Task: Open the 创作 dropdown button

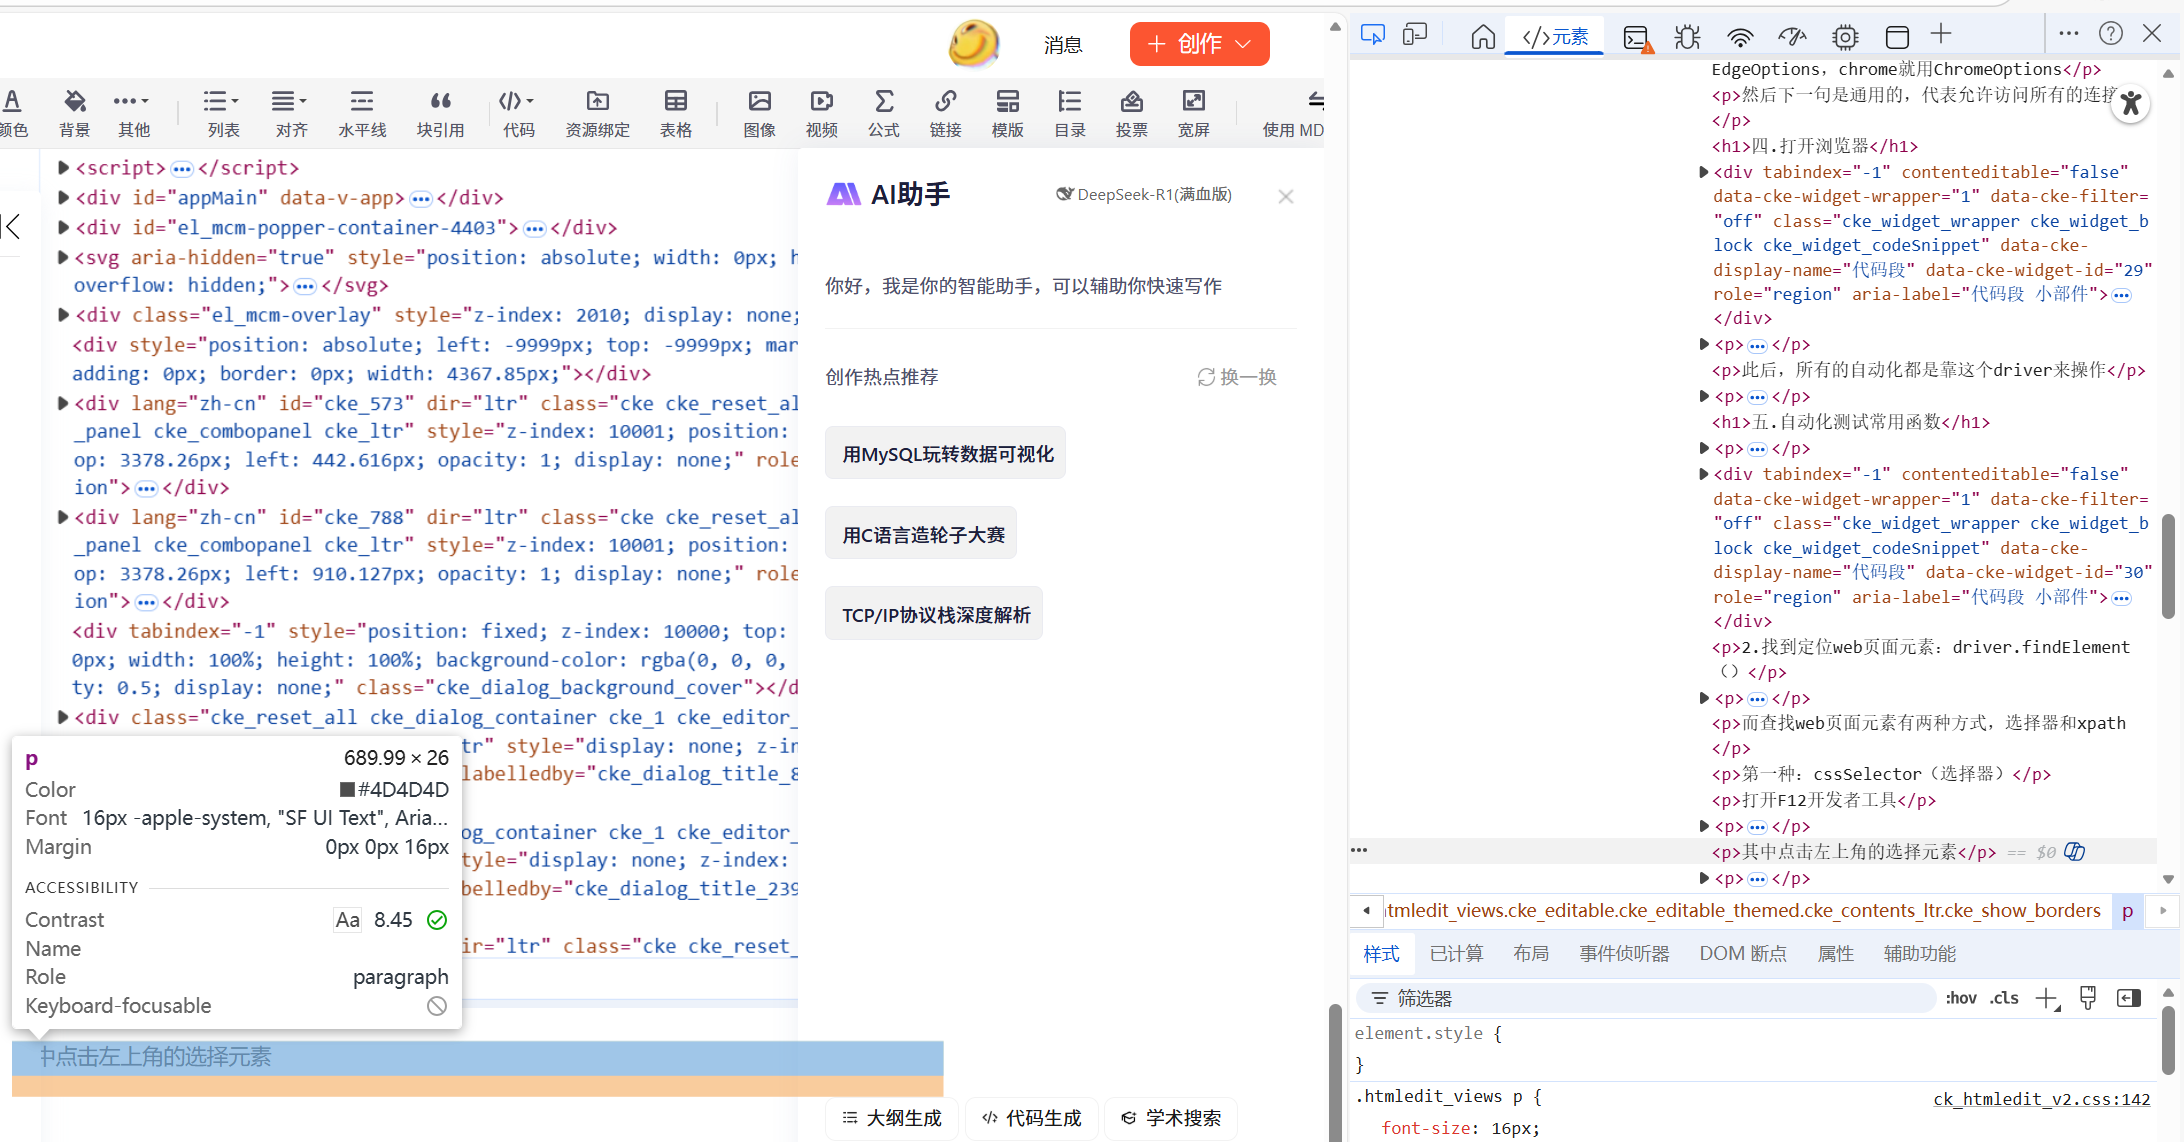Action: pyautogui.click(x=1199, y=44)
